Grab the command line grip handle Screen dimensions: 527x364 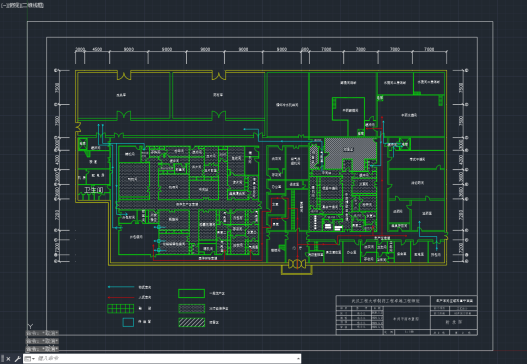pyautogui.click(x=2, y=359)
